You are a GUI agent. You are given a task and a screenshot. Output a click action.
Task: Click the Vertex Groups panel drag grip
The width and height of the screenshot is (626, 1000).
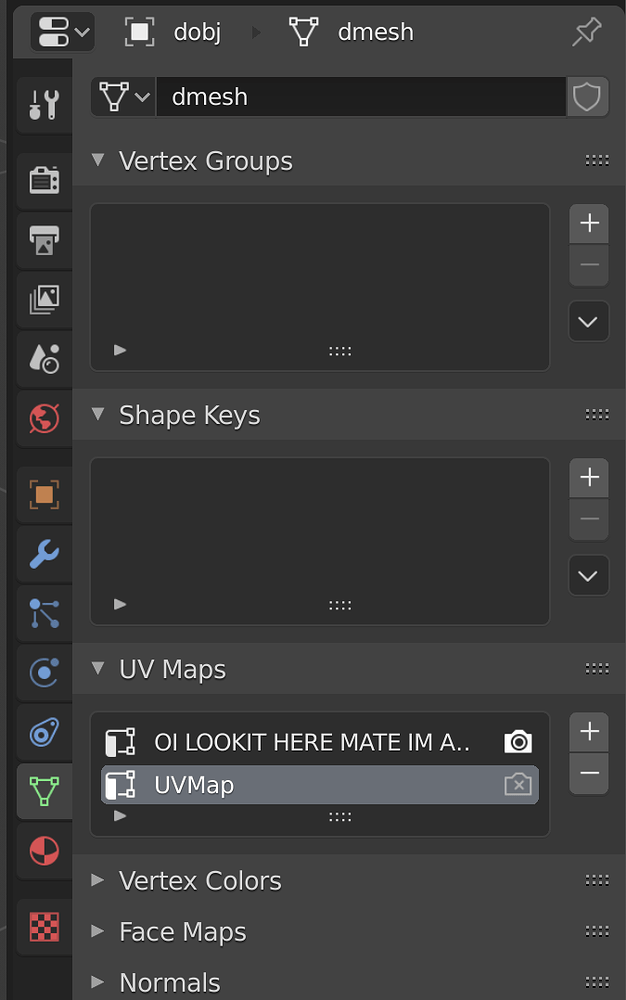[x=597, y=160]
